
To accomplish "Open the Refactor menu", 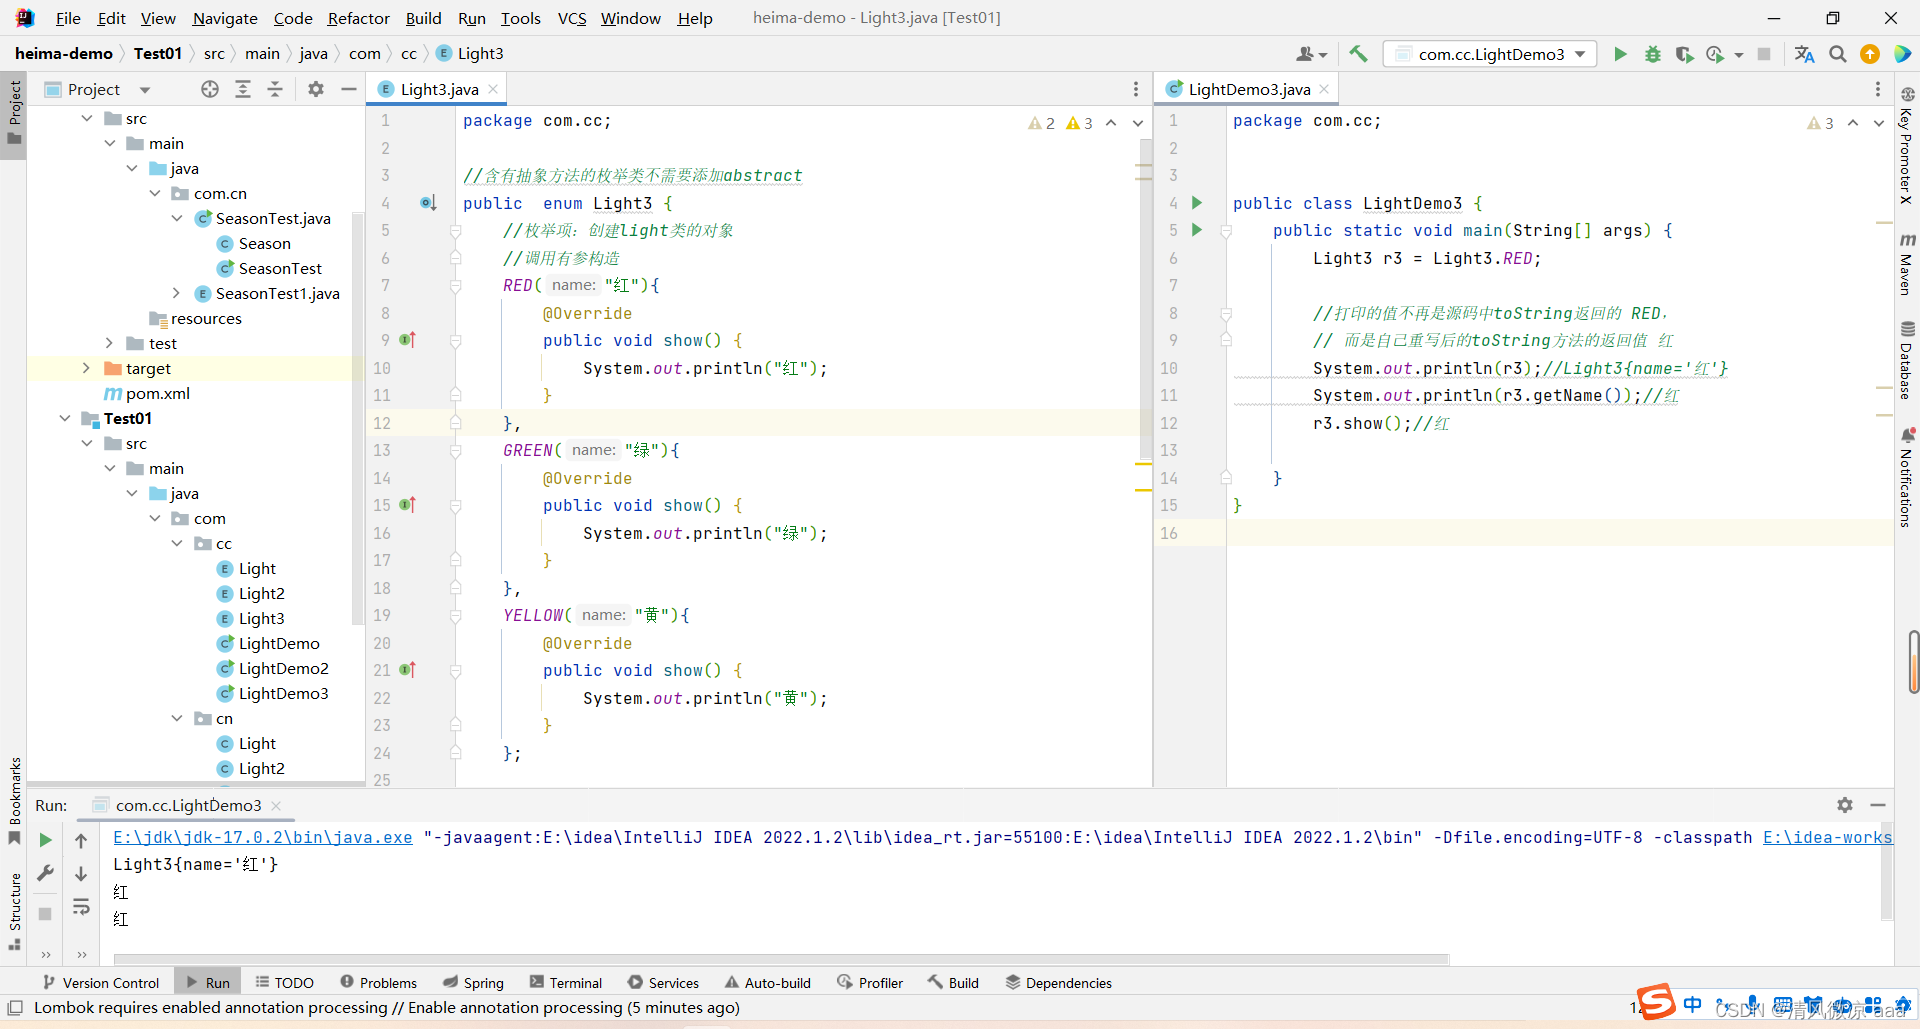I will (x=358, y=18).
